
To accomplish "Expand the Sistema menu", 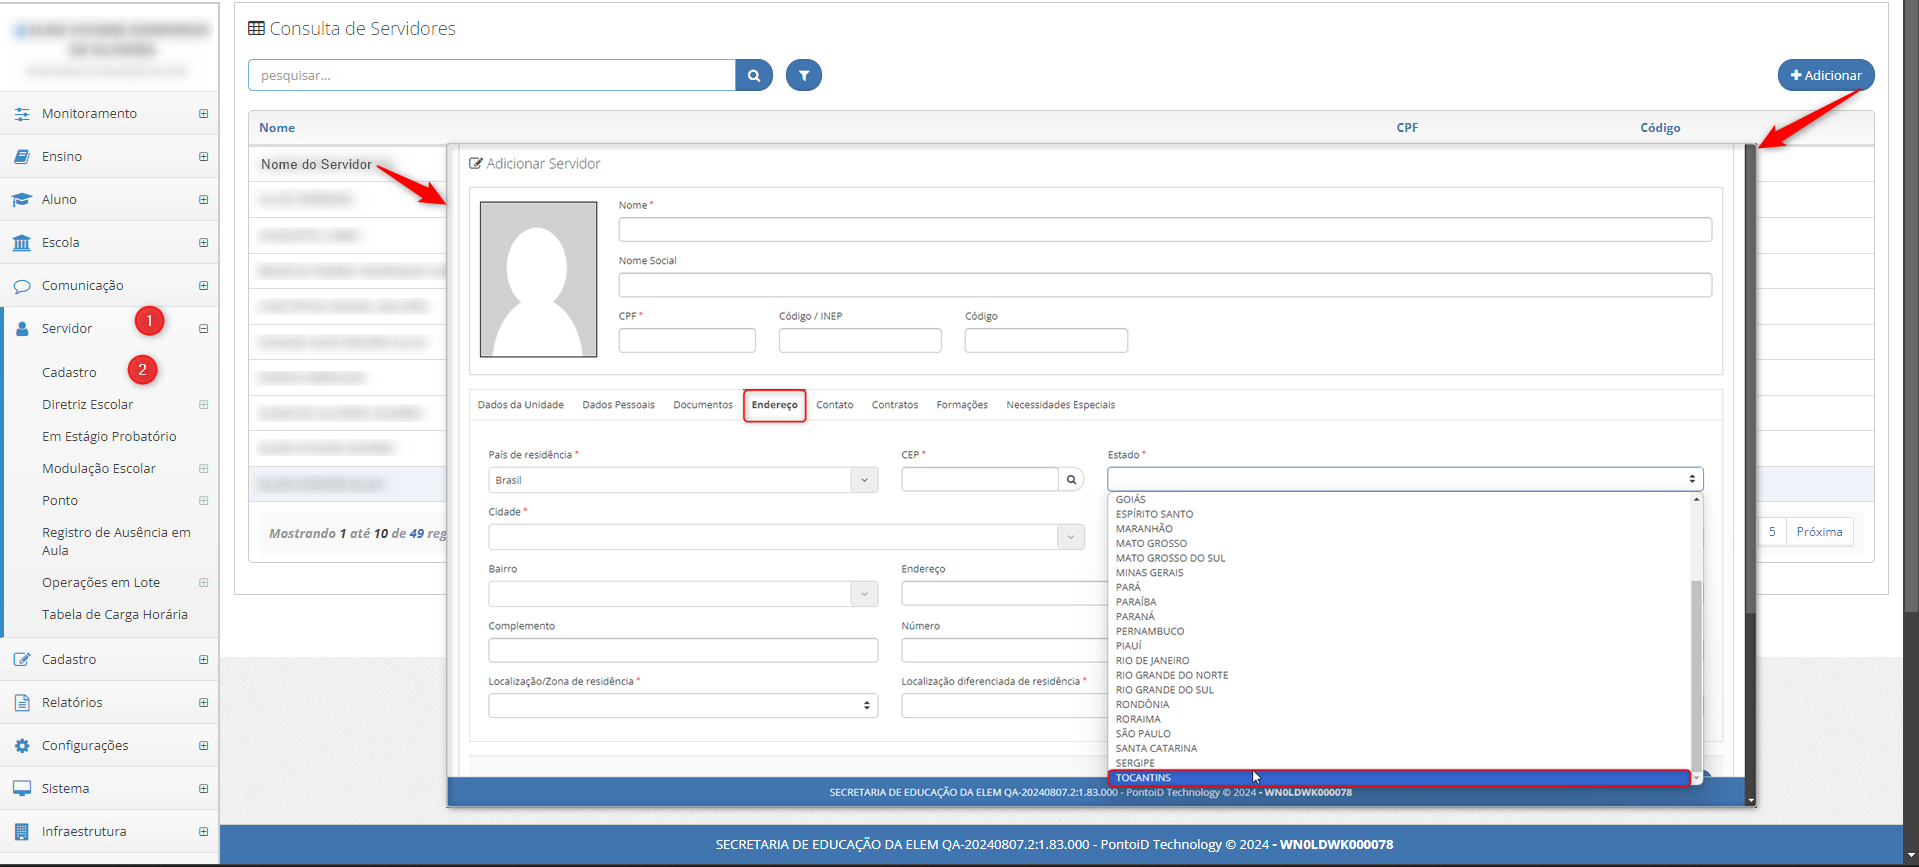I will tap(203, 789).
